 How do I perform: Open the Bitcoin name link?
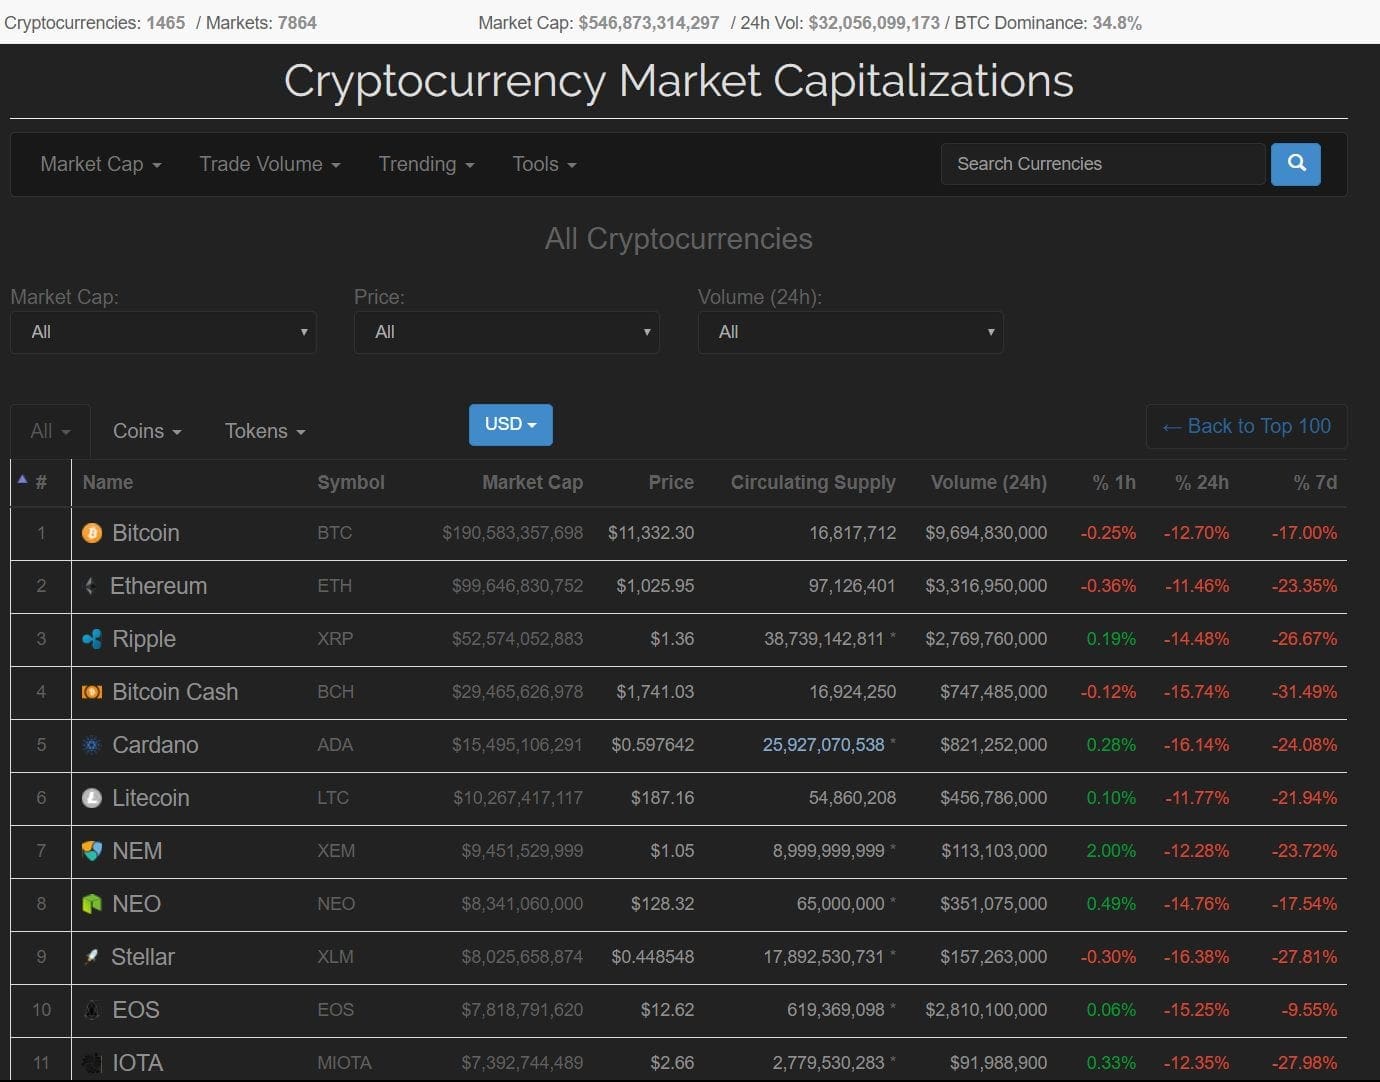click(x=146, y=533)
